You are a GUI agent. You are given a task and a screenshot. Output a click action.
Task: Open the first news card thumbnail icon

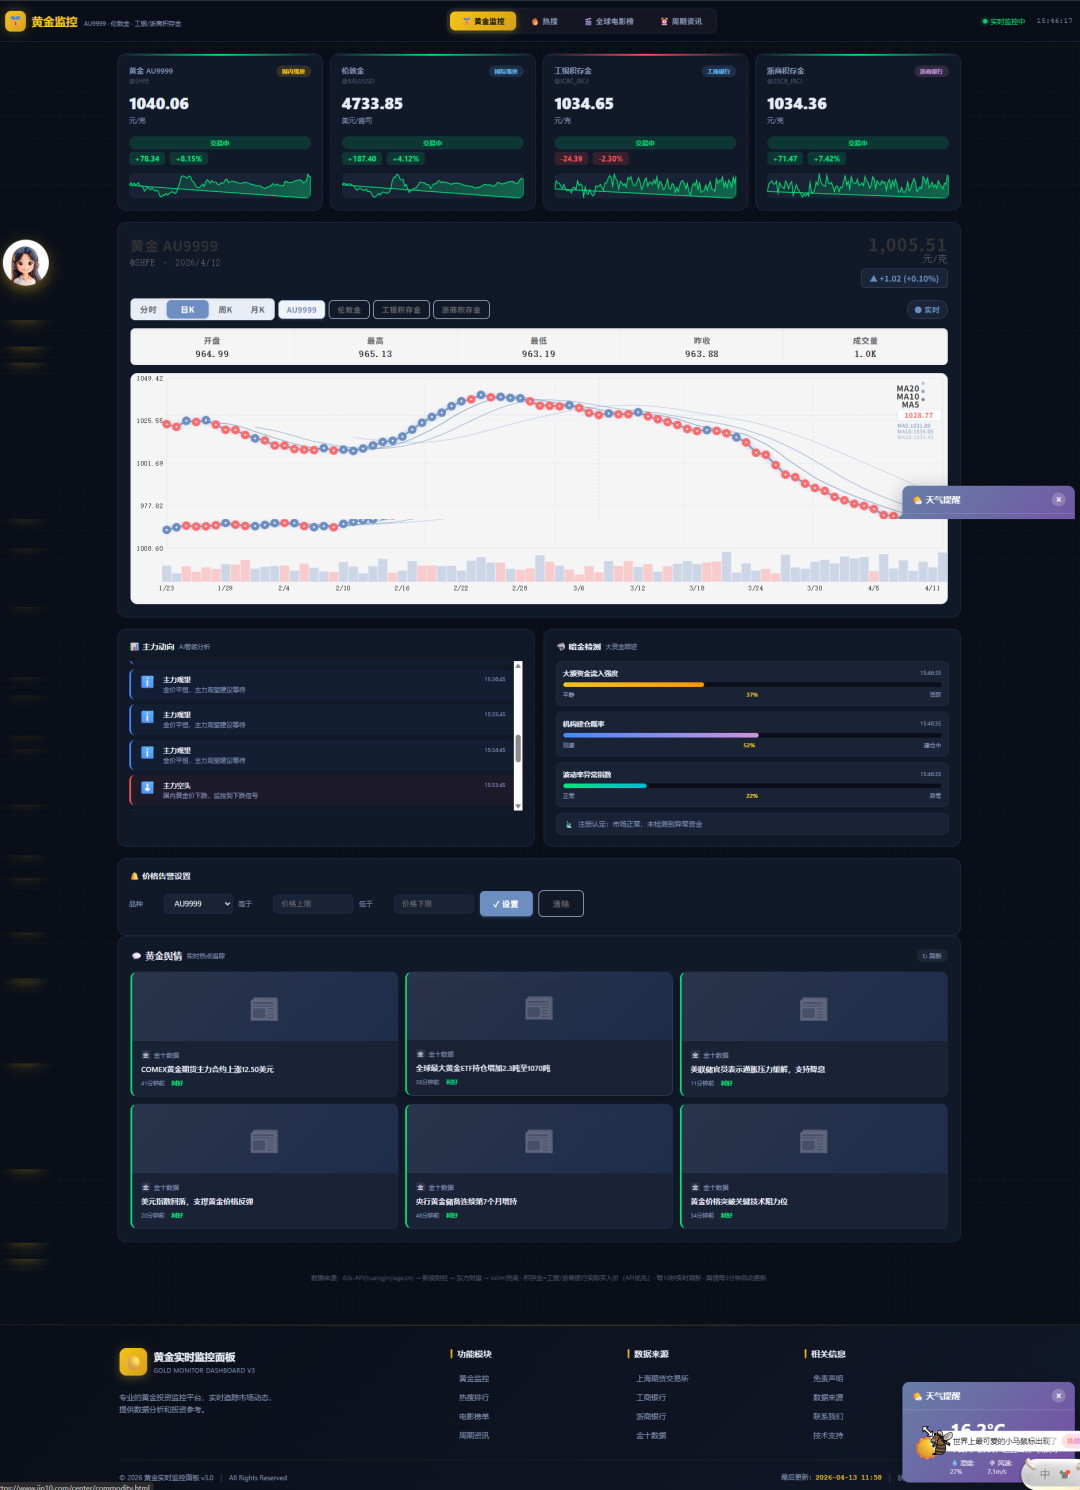point(264,1009)
